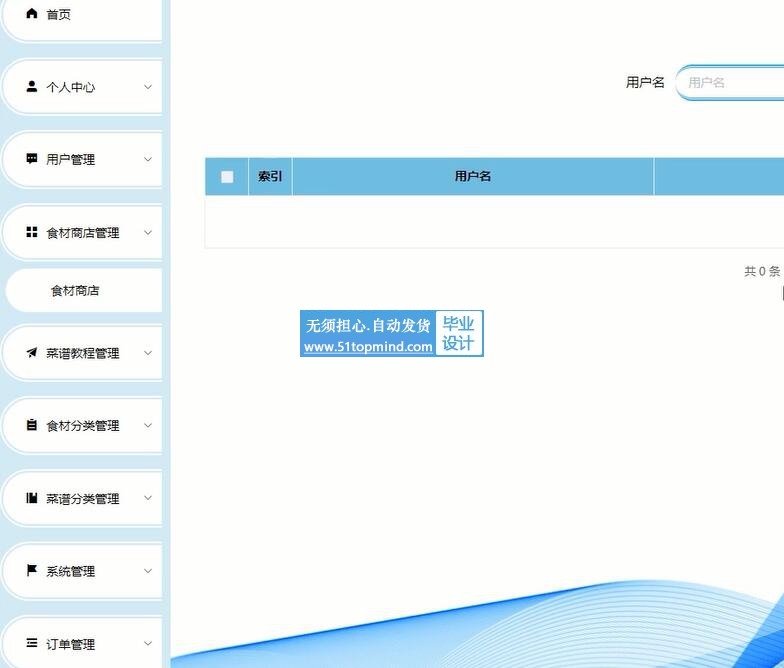Screen dimensions: 784x668
Task: Expand the 菜谱分类管理 chevron
Action: pyautogui.click(x=148, y=498)
